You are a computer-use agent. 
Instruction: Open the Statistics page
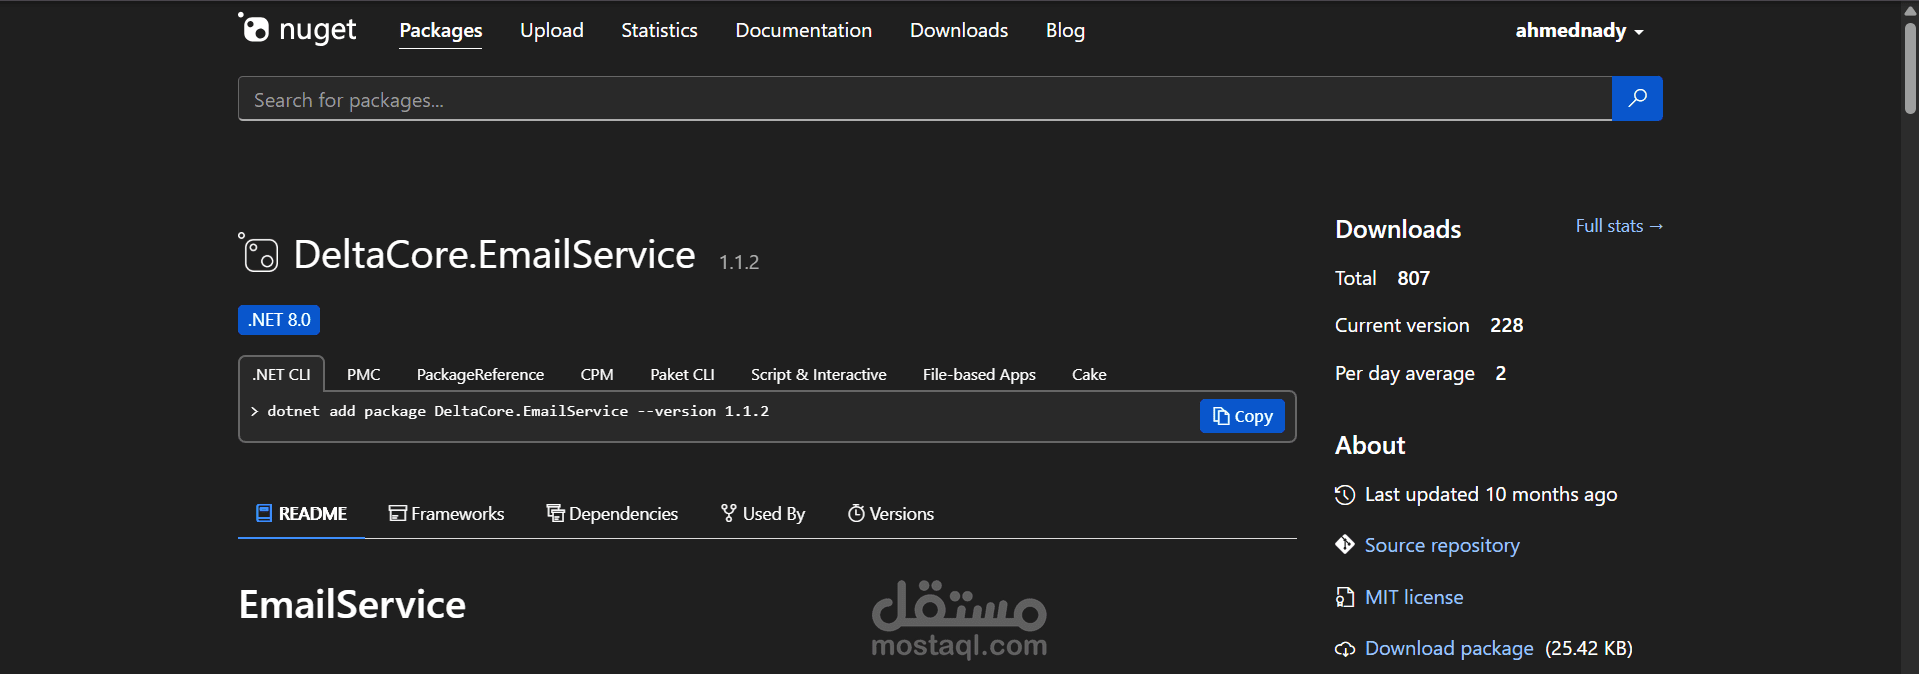(x=659, y=30)
